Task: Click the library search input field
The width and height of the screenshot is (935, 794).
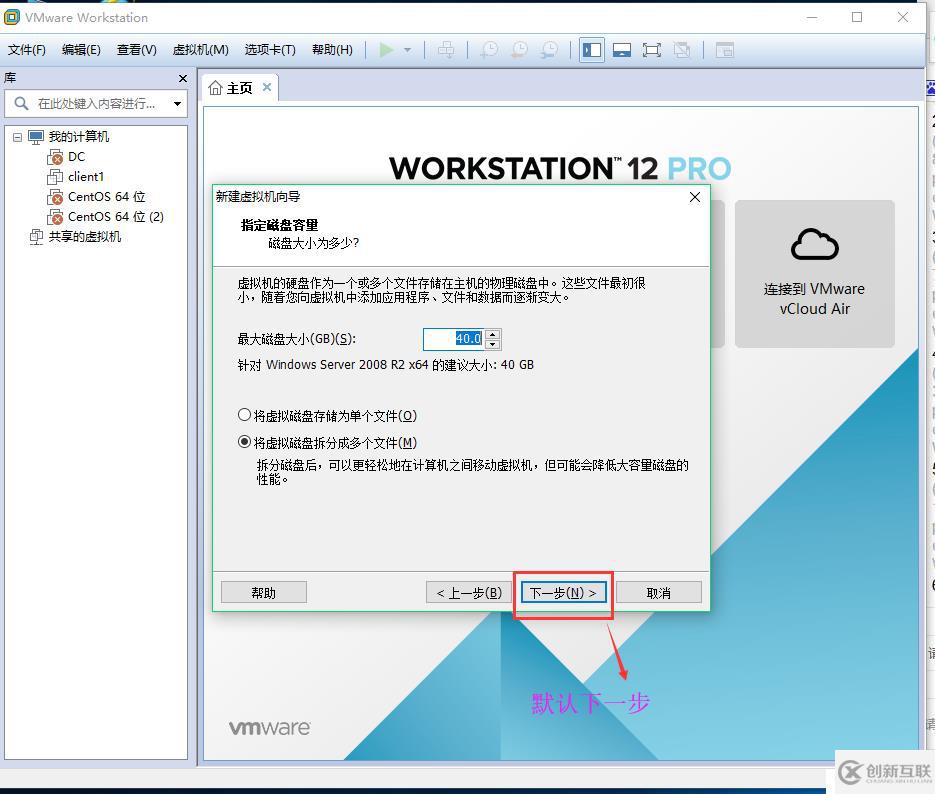Action: click(x=96, y=104)
